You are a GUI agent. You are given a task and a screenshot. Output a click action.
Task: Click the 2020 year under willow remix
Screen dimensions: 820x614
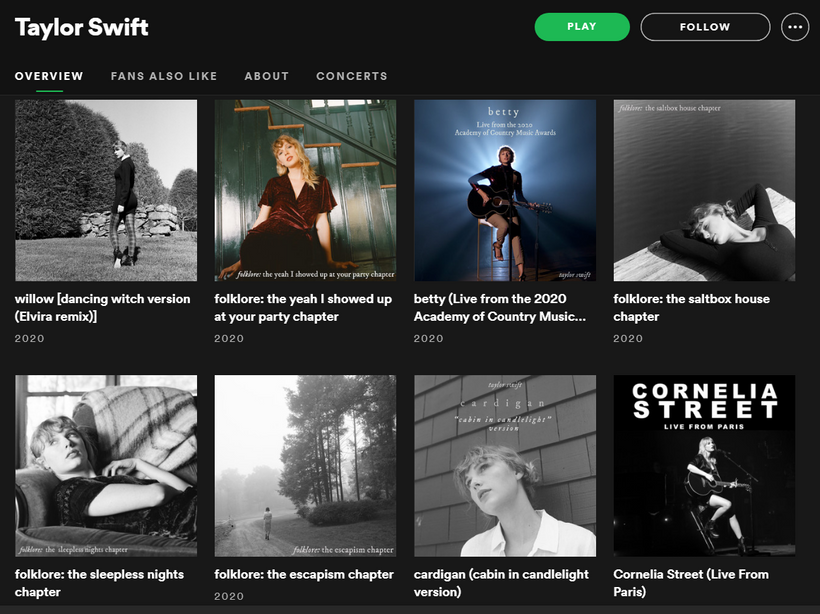coord(29,338)
